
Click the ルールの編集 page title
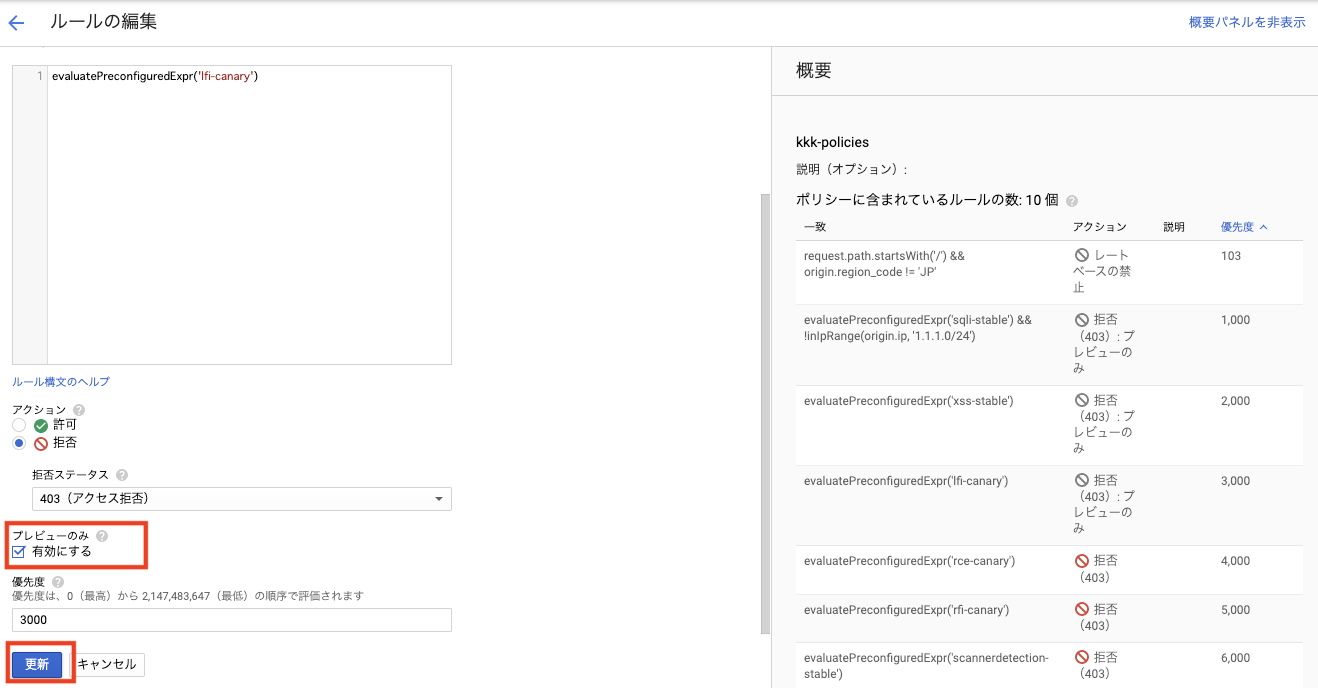pos(103,21)
